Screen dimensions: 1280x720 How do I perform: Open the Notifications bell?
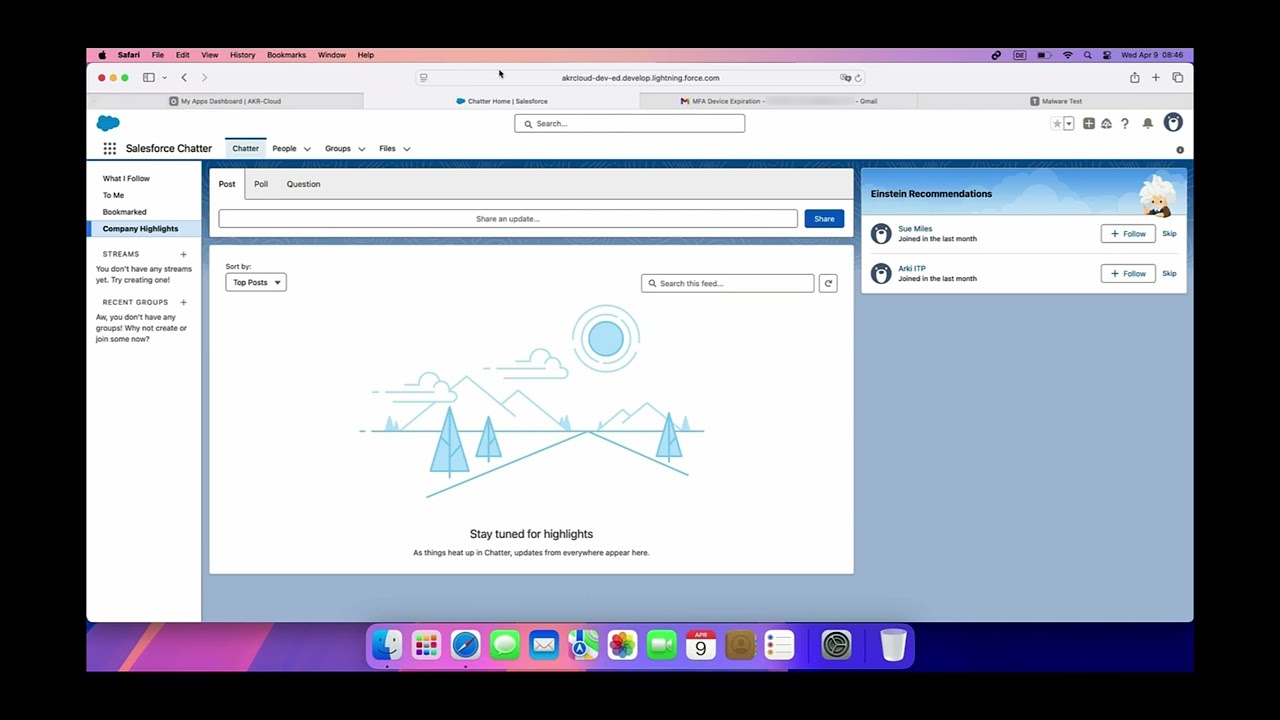(x=1147, y=123)
